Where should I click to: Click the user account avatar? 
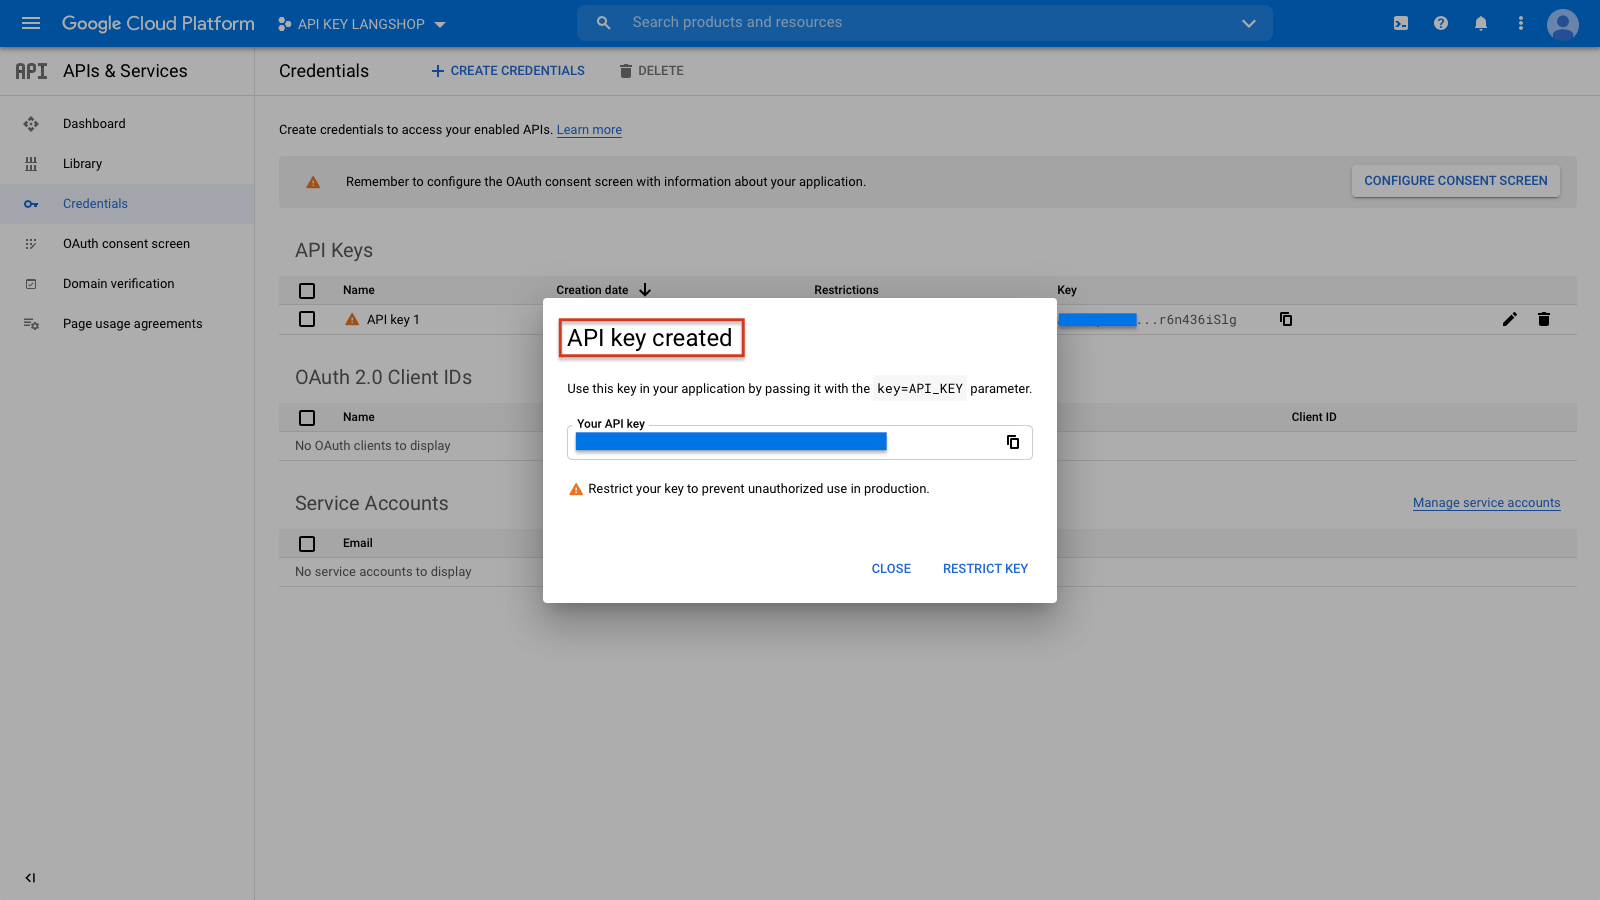pyautogui.click(x=1563, y=24)
